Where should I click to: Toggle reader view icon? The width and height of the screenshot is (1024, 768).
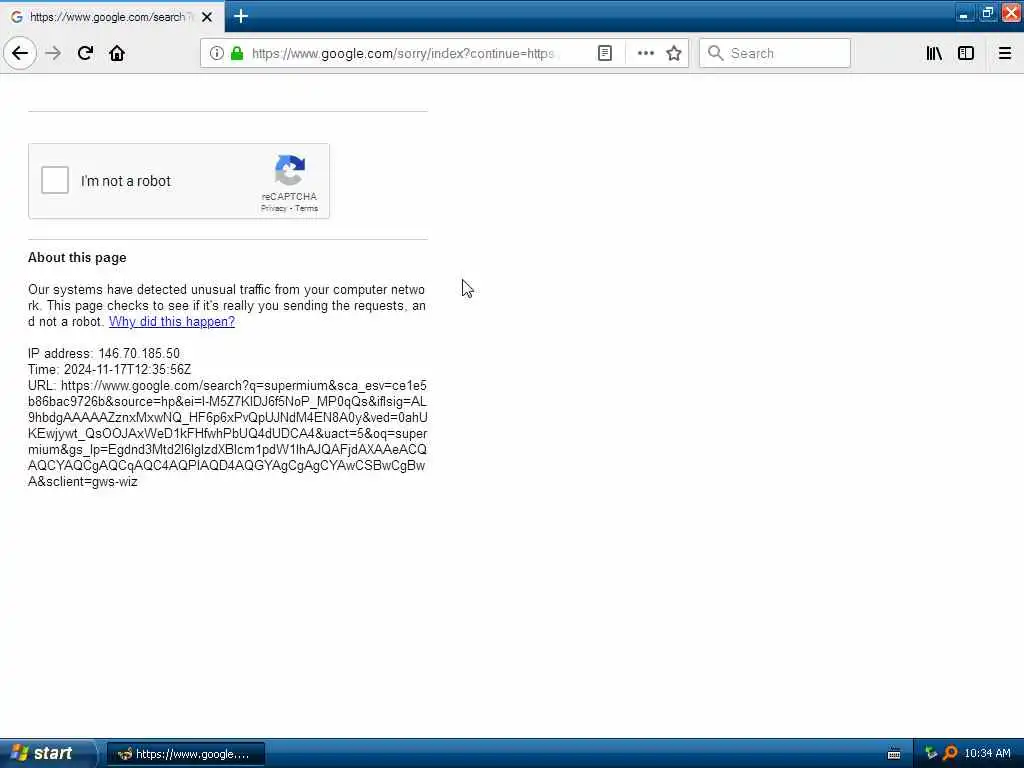pyautogui.click(x=605, y=53)
